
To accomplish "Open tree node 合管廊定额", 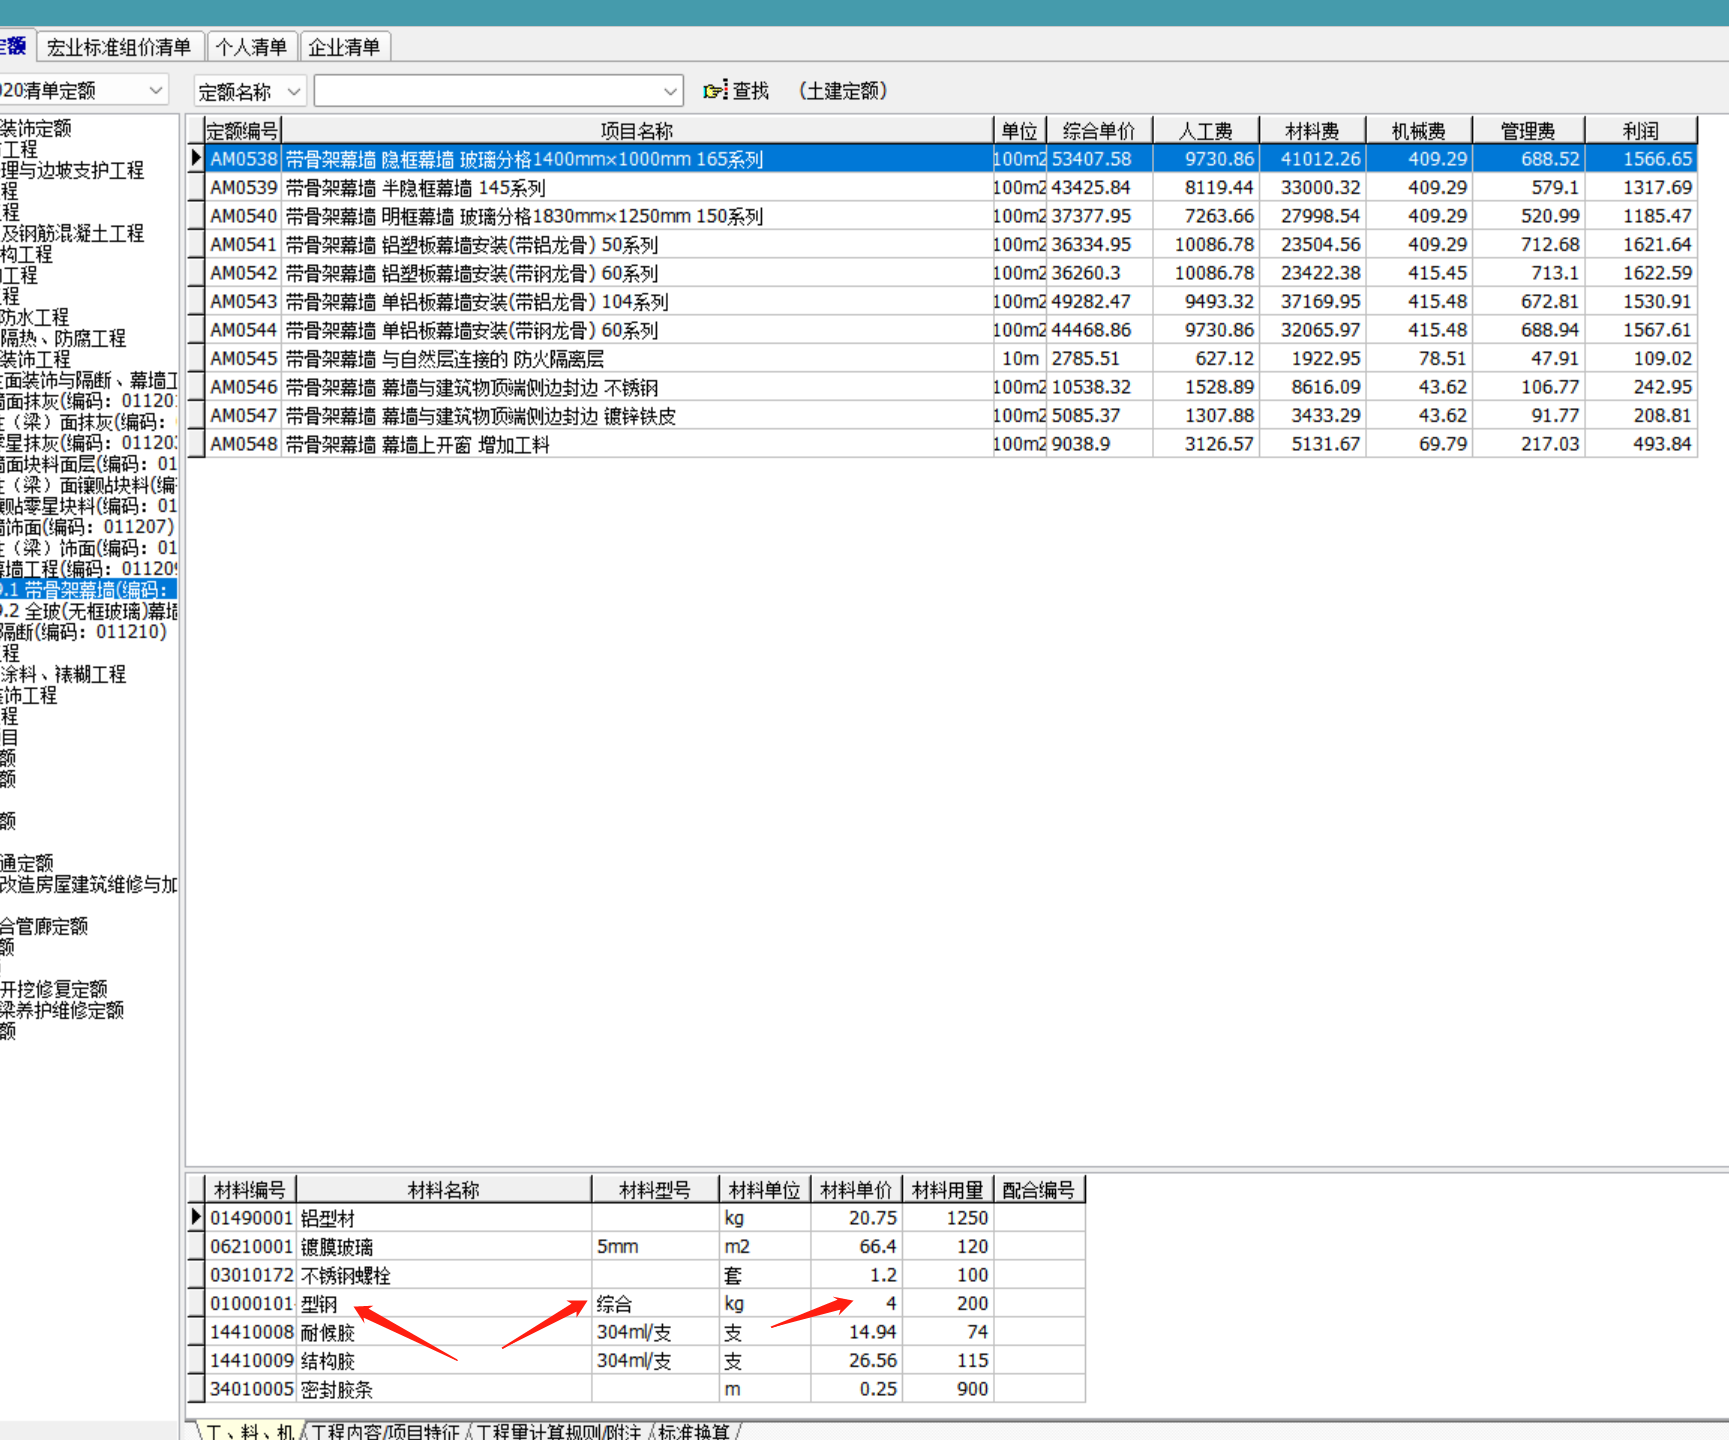I will (x=44, y=926).
